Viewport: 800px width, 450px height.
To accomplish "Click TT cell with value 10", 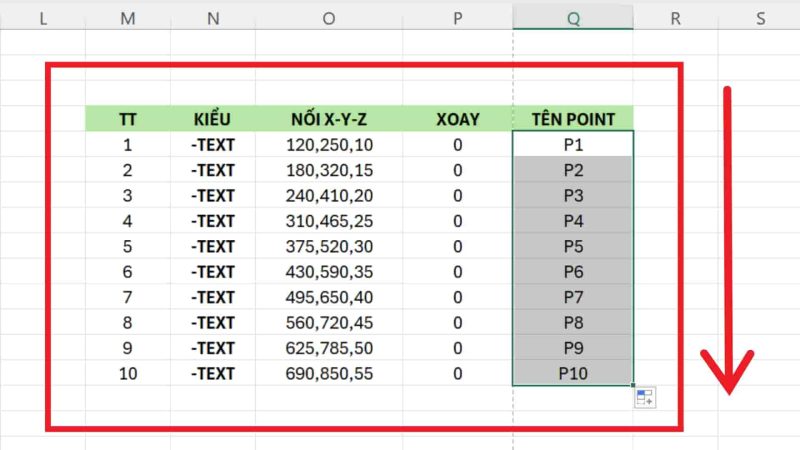I will click(128, 373).
